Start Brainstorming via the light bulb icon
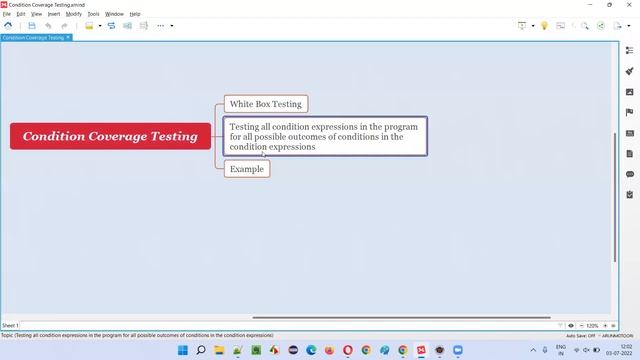Viewport: 640px width, 360px height. click(x=544, y=26)
